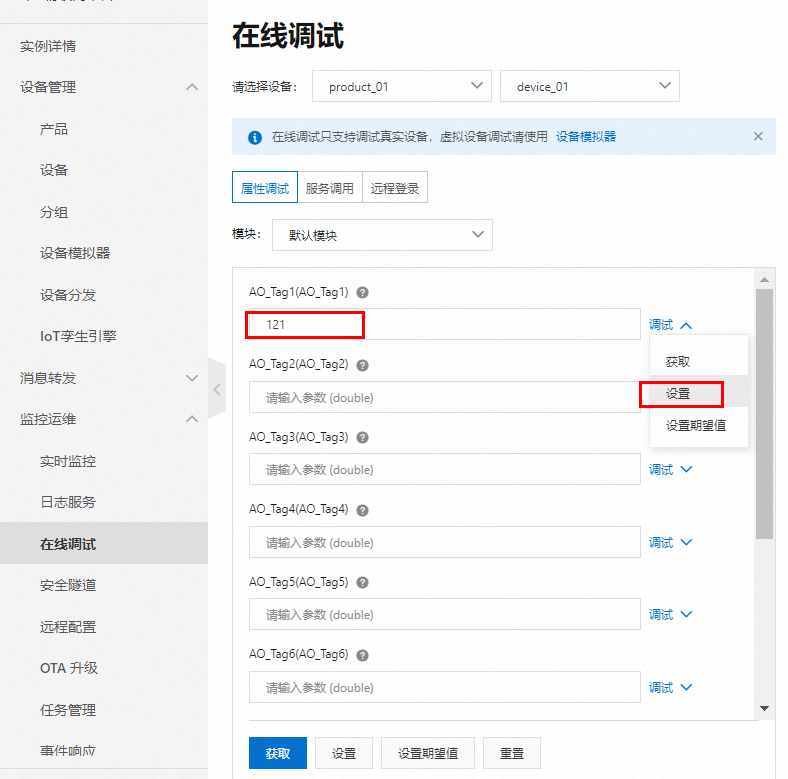Image resolution: width=788 pixels, height=779 pixels.
Task: Select 设置 in the debug dropdown menu
Action: 679,394
